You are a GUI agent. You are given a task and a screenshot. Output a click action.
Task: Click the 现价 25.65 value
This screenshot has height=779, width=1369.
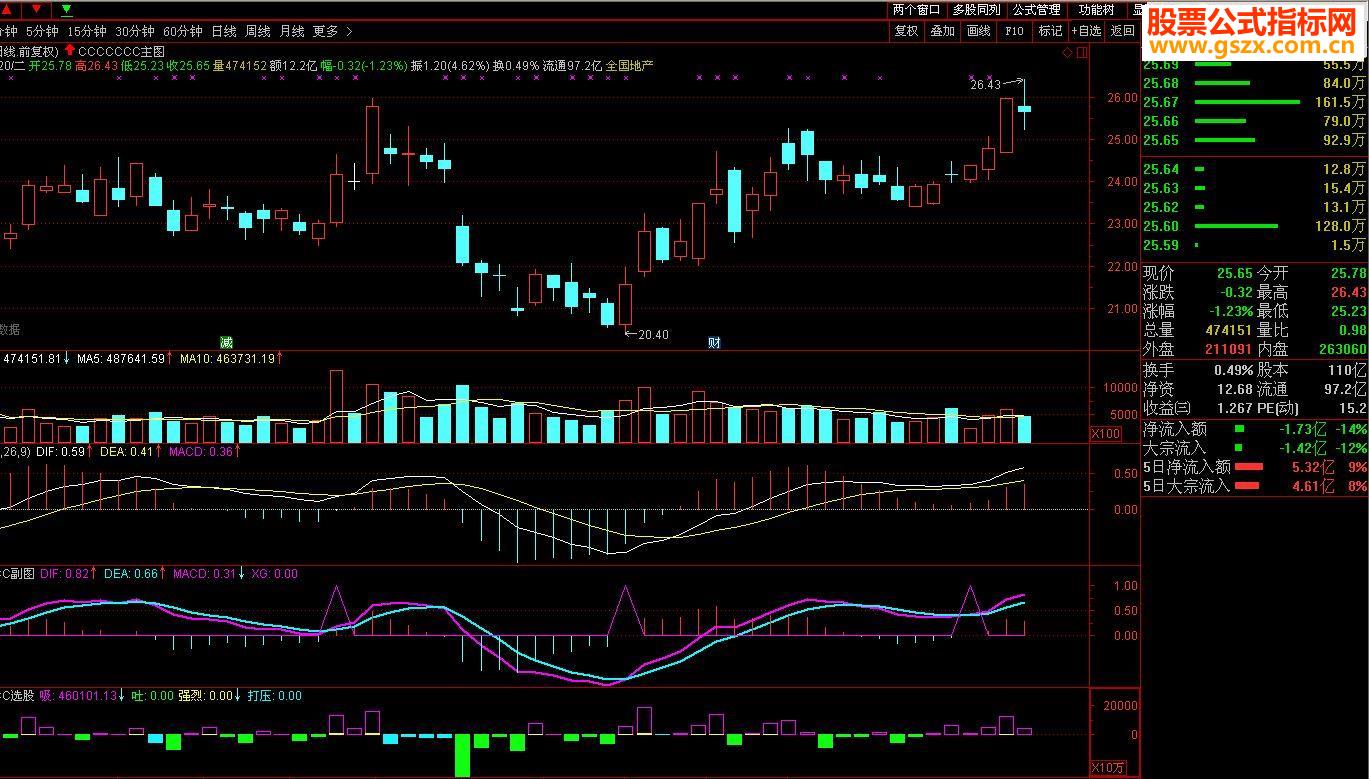point(1234,273)
